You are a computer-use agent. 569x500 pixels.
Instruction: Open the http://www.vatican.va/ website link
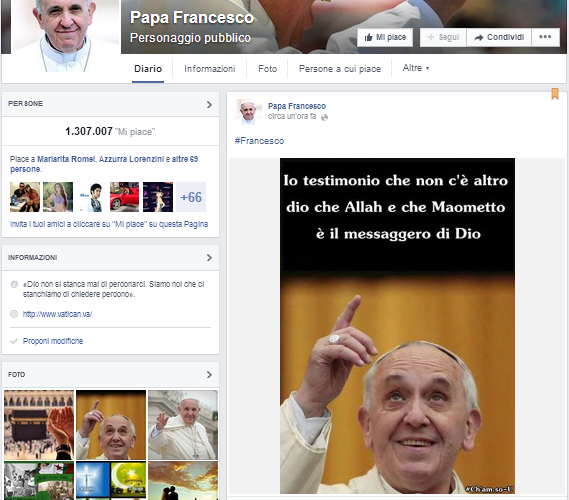[57, 314]
